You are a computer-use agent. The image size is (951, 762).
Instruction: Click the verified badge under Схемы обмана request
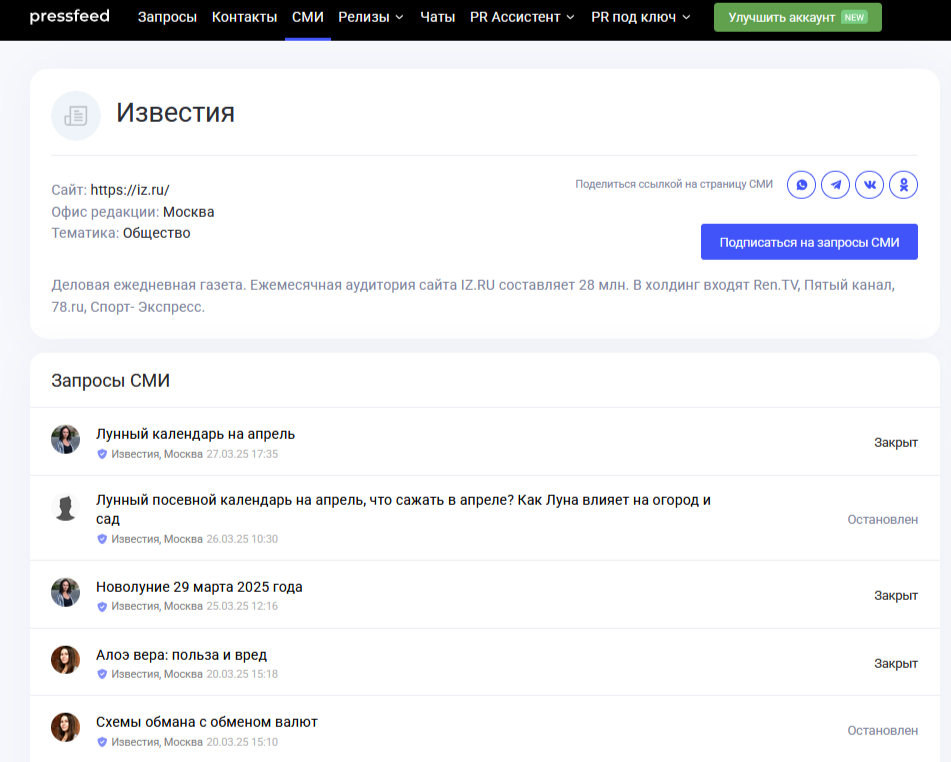[x=102, y=742]
